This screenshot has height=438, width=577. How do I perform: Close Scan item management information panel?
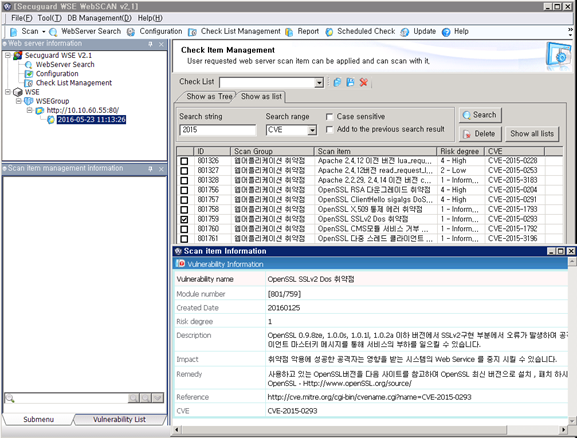tap(161, 169)
